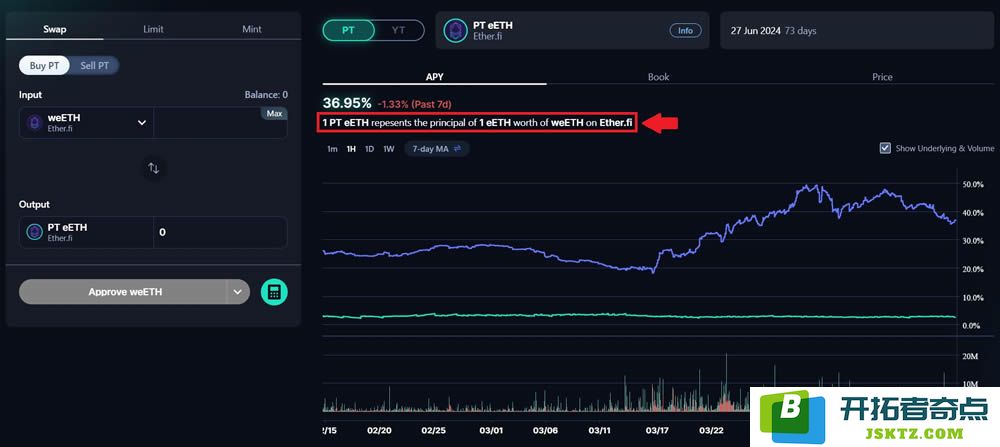
Task: Toggle the 7-day MA swap arrows
Action: pos(457,149)
